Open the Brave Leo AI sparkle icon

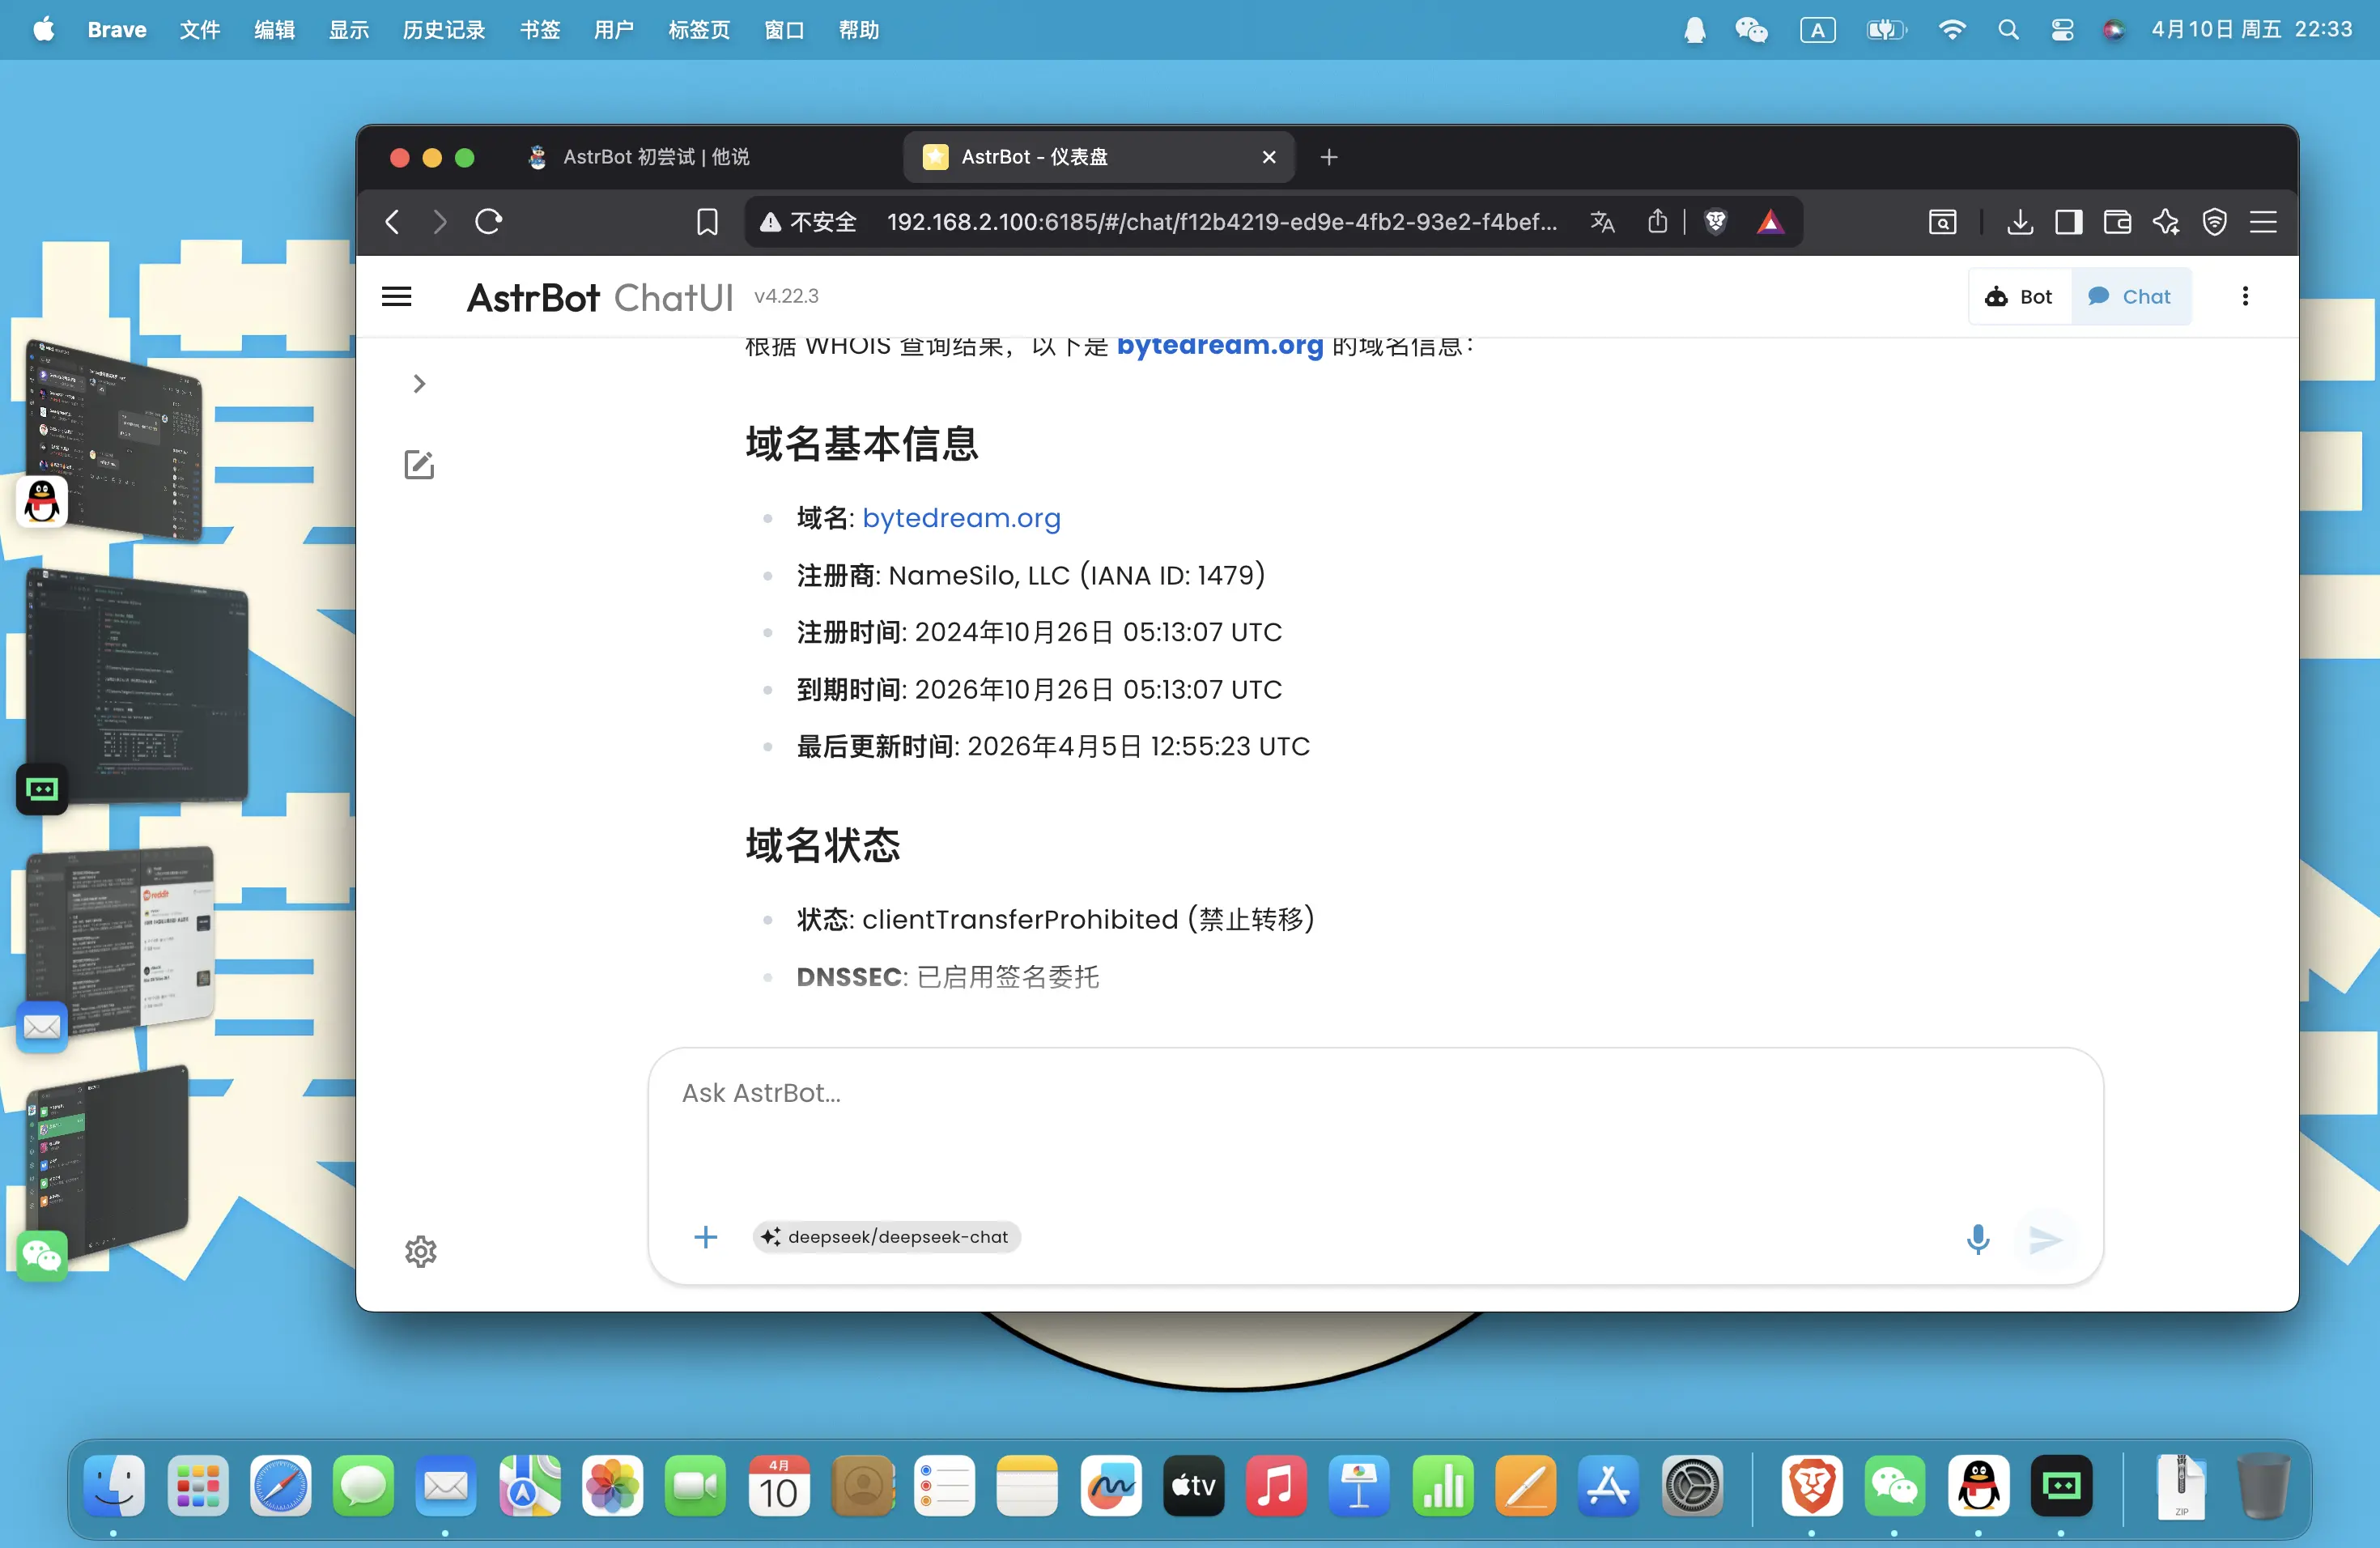[x=2166, y=222]
